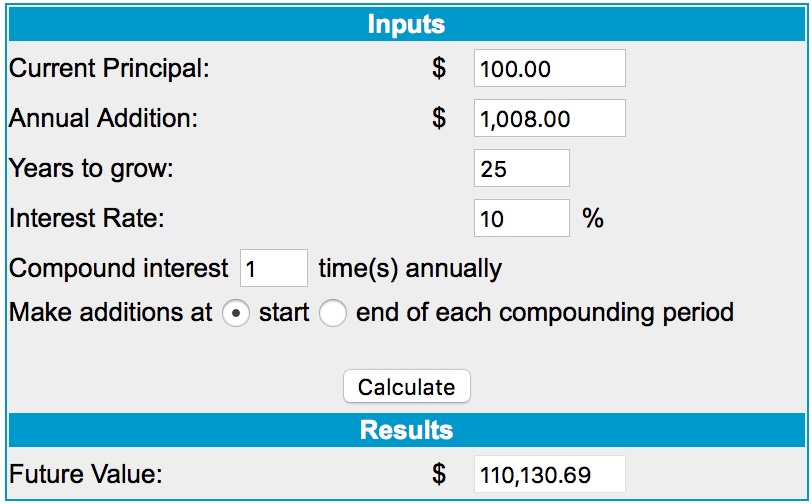The image size is (812, 504).
Task: Click the Interest Rate input box
Action: 521,218
